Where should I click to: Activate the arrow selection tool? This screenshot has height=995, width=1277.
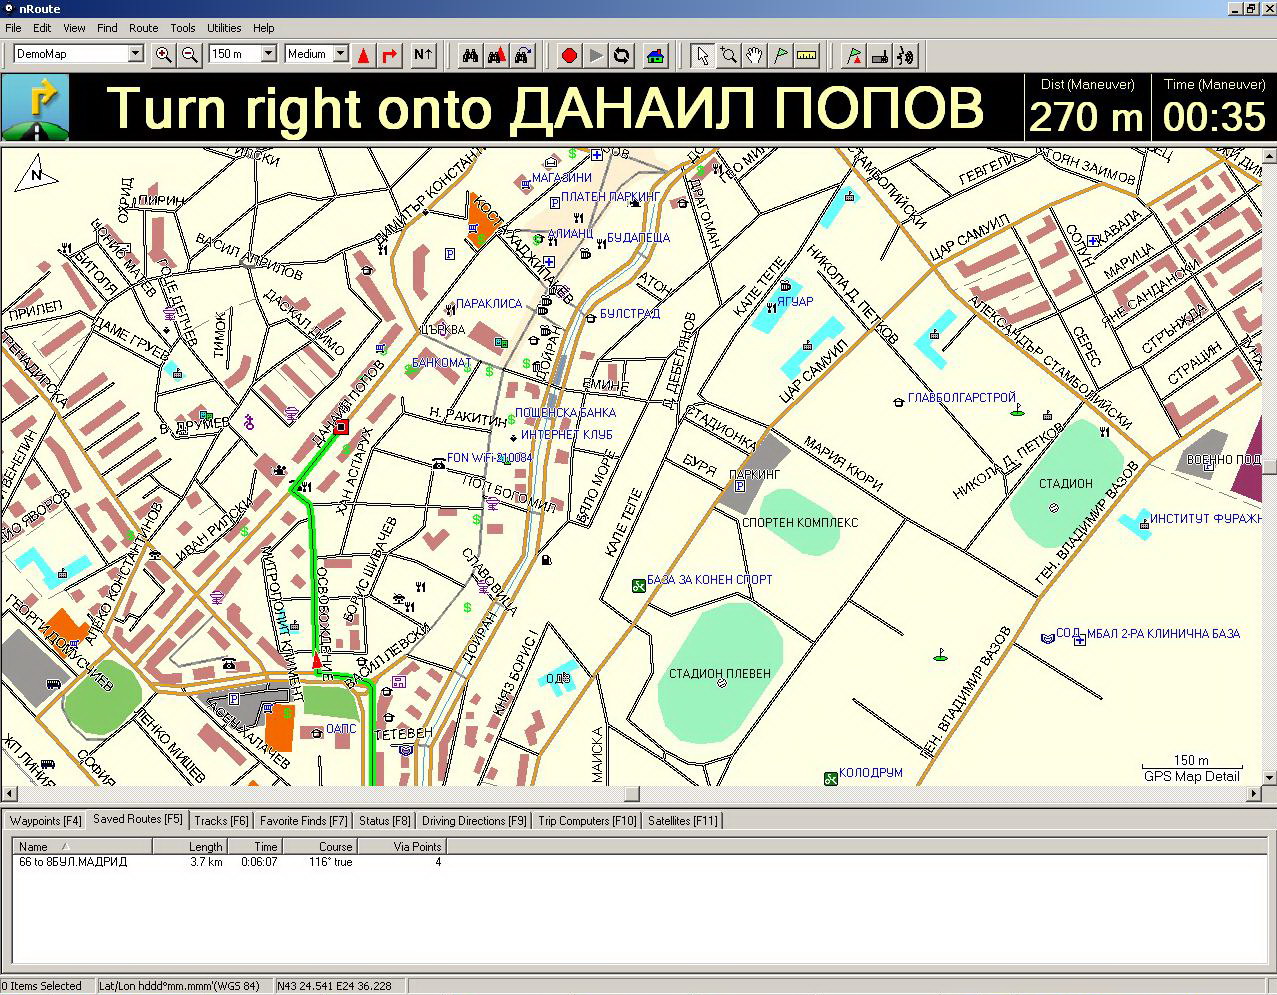pyautogui.click(x=702, y=55)
